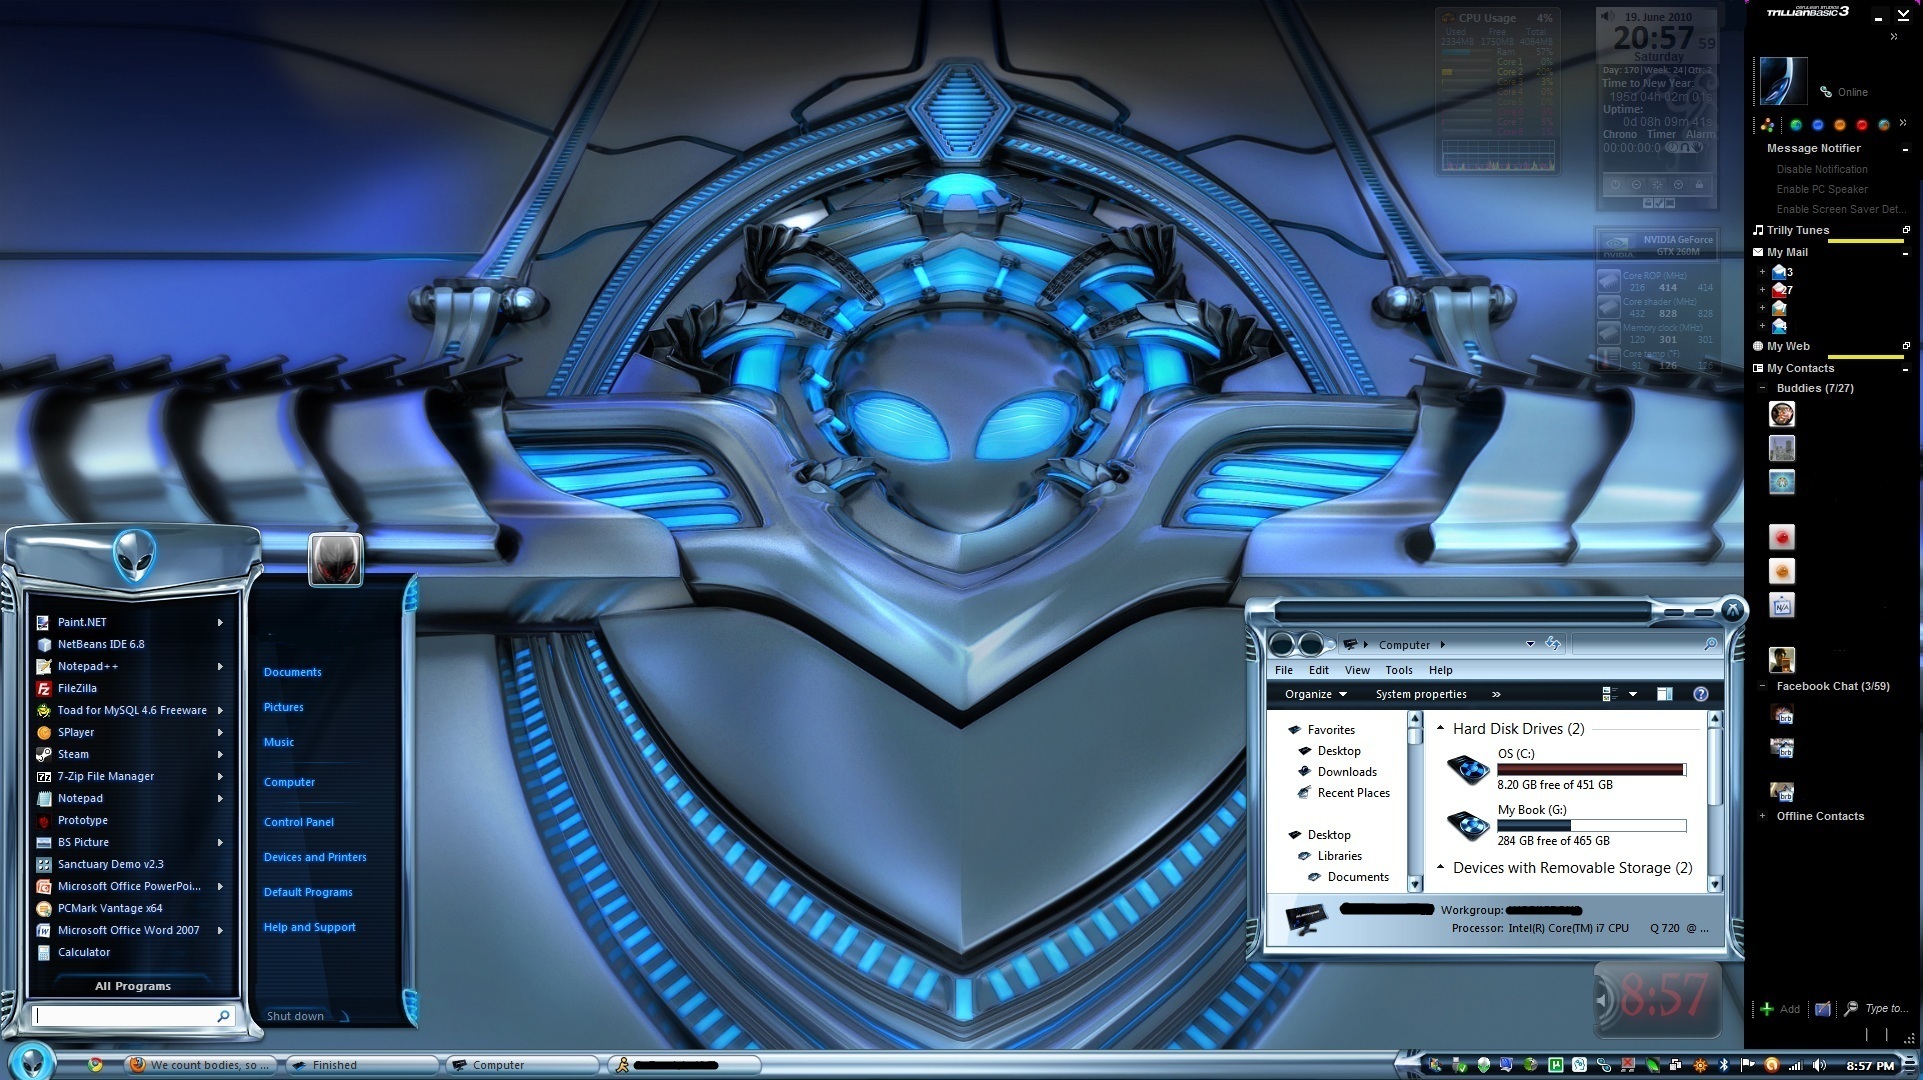The height and width of the screenshot is (1080, 1923).
Task: Open the Chrome icon on the taskbar
Action: click(95, 1064)
